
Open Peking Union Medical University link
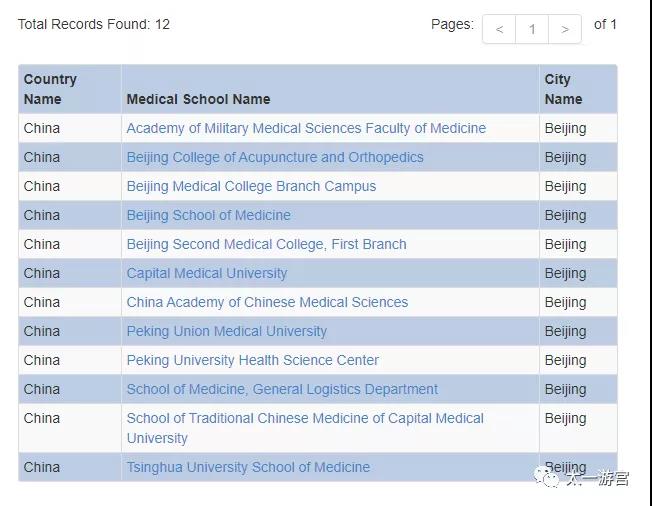[x=227, y=331]
